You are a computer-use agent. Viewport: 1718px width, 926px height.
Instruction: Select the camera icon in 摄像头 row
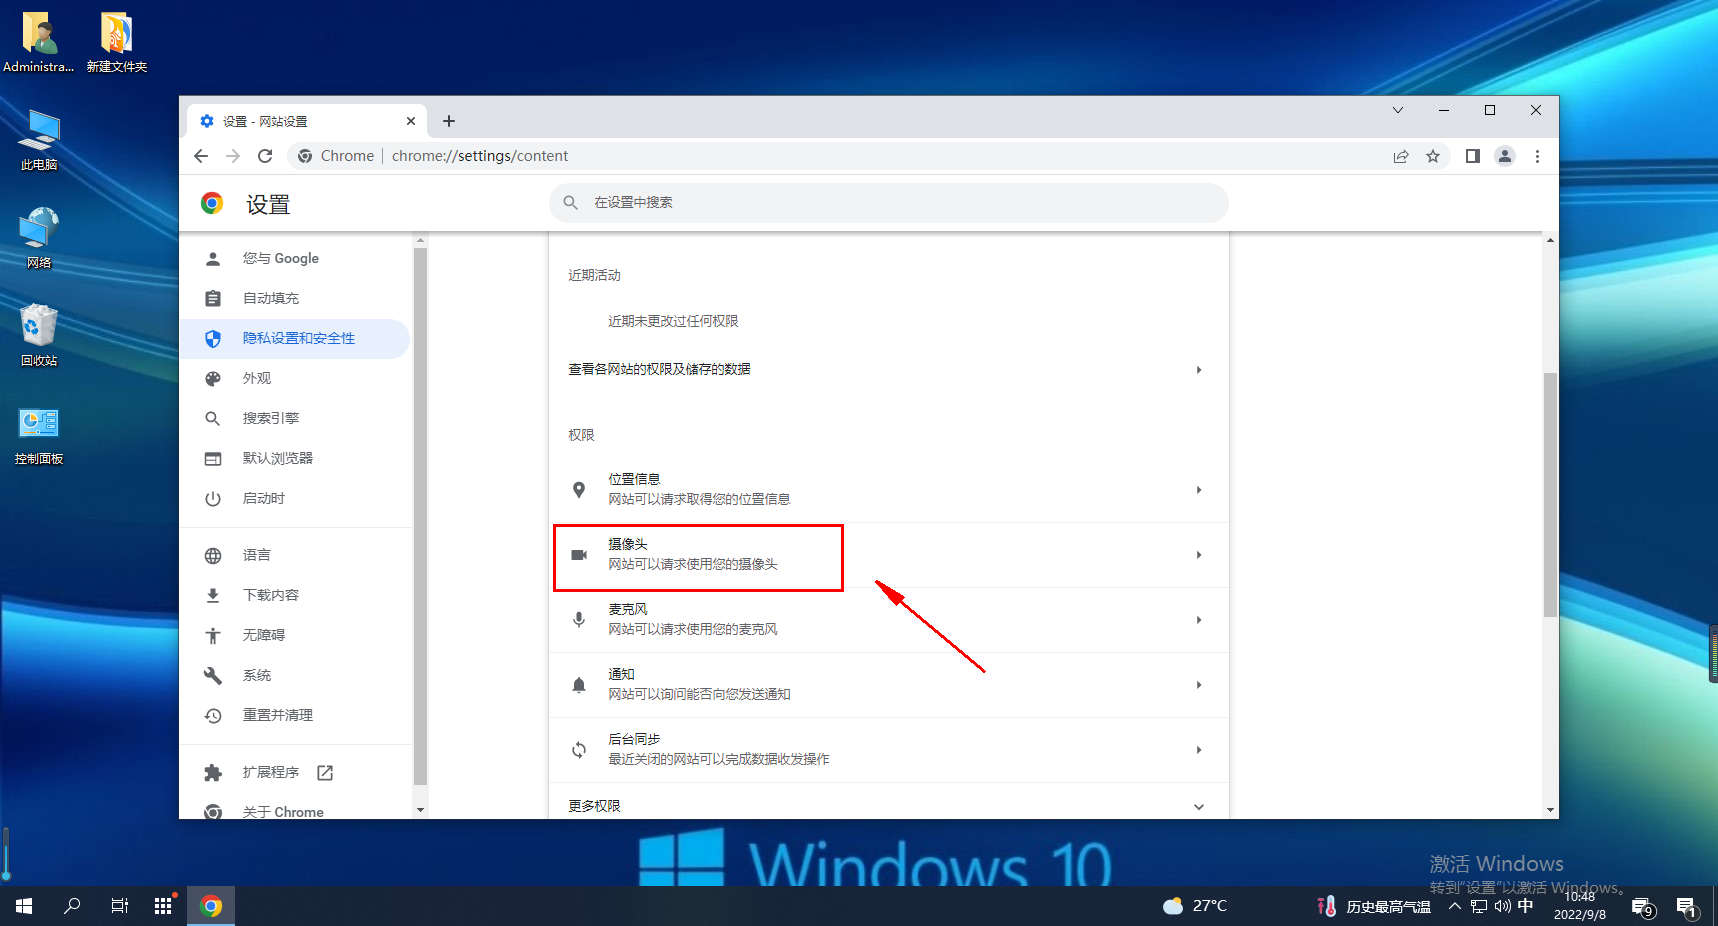tap(579, 555)
